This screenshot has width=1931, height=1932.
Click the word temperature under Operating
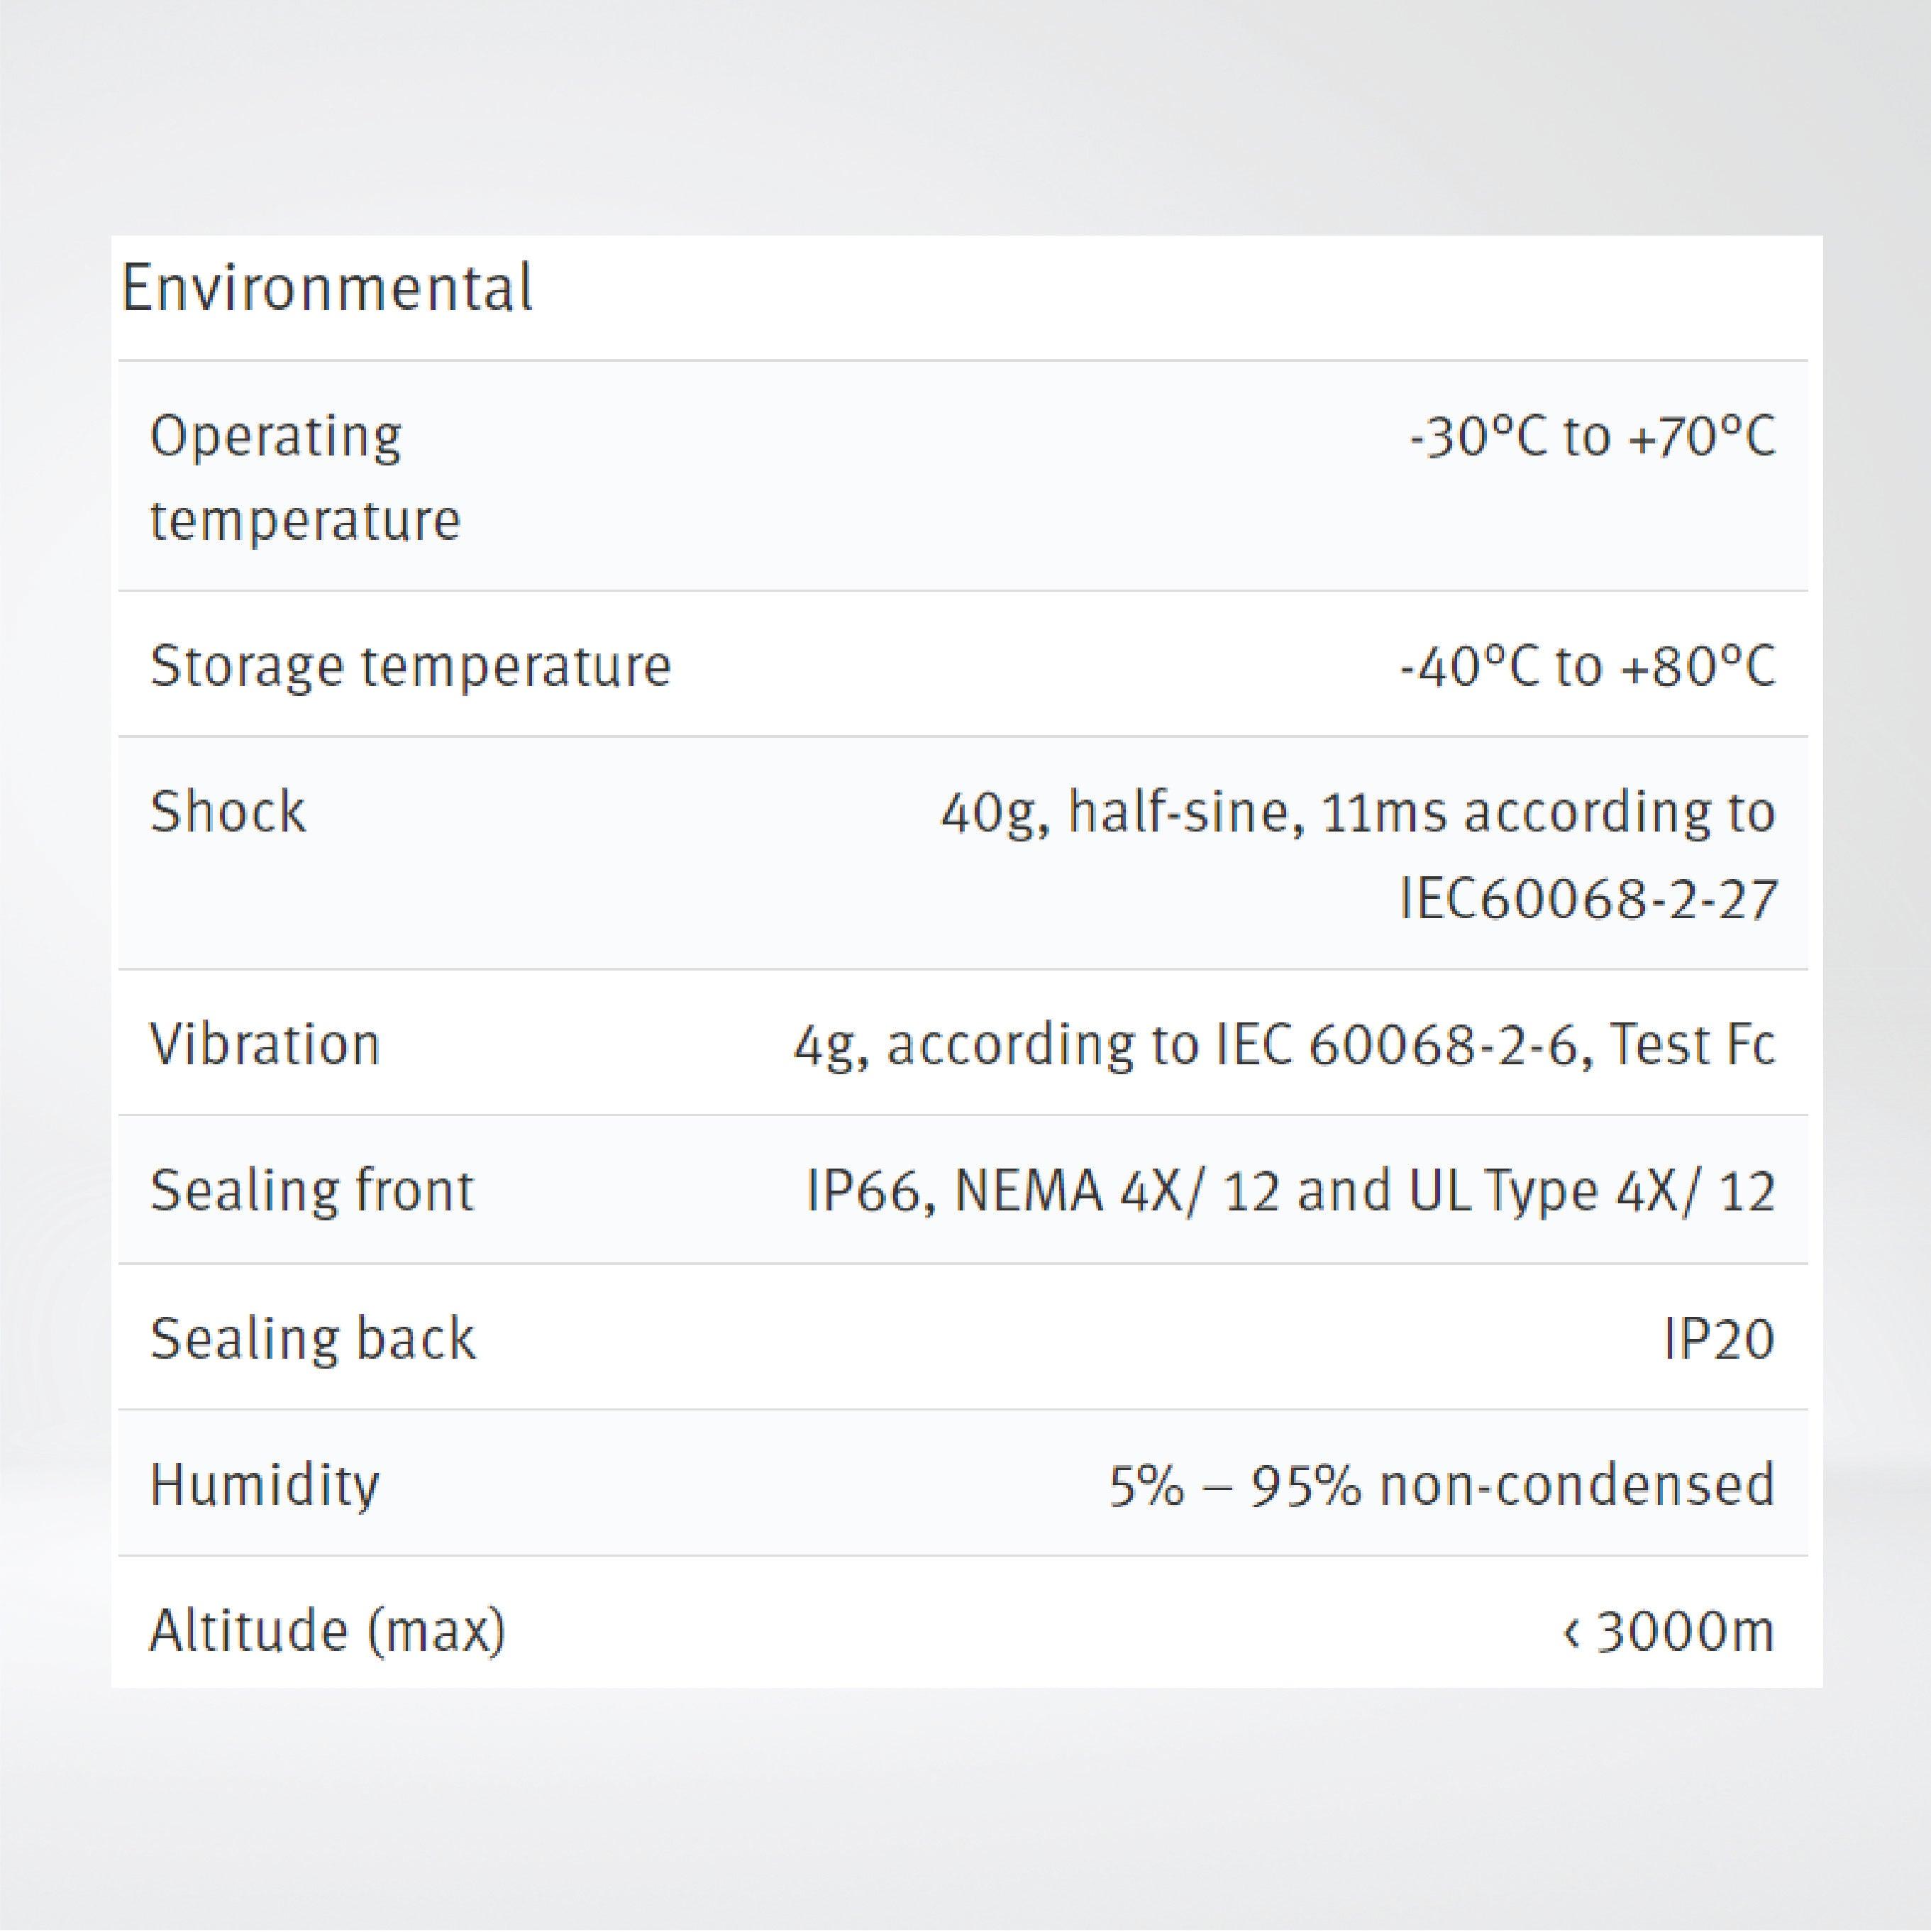[305, 521]
